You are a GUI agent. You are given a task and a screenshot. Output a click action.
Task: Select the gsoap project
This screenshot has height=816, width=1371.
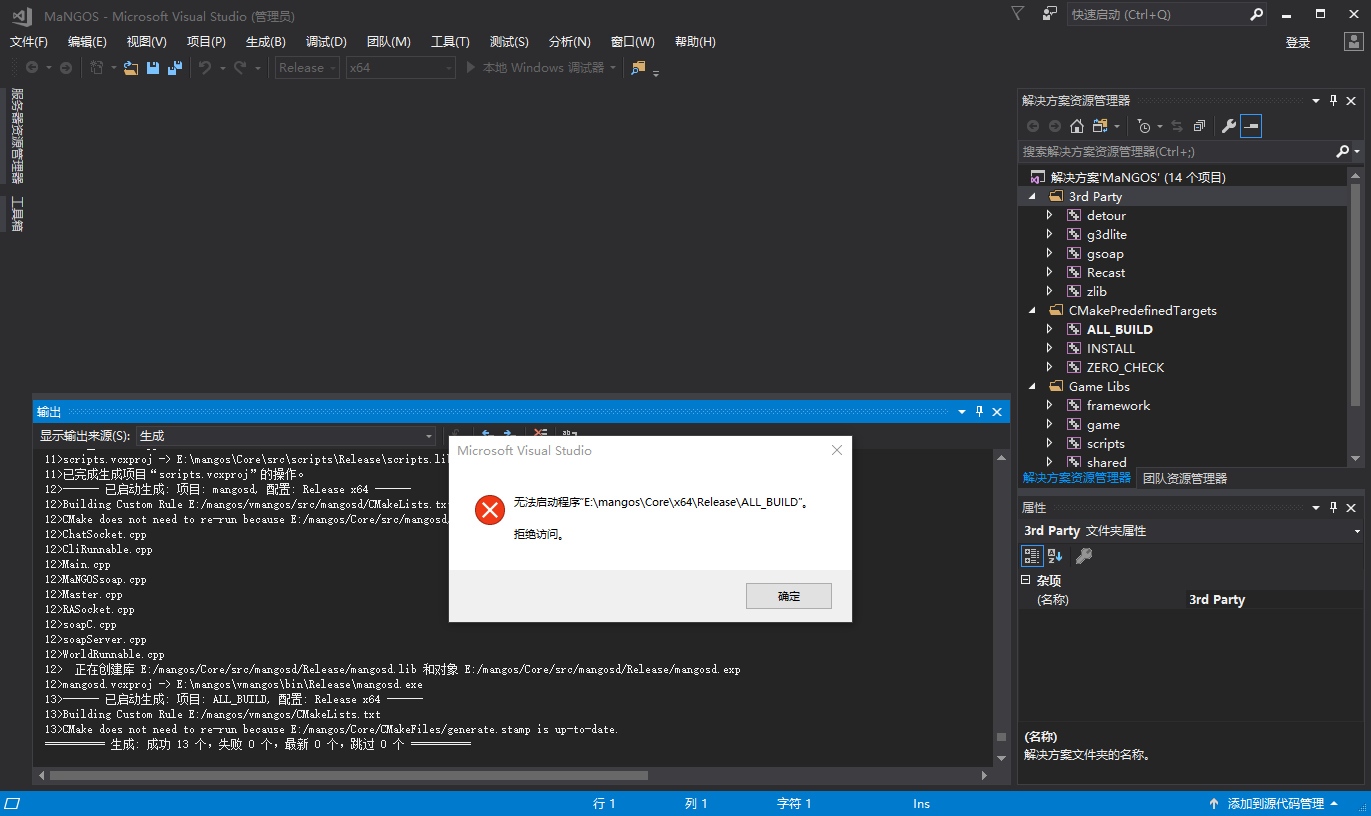point(1105,254)
